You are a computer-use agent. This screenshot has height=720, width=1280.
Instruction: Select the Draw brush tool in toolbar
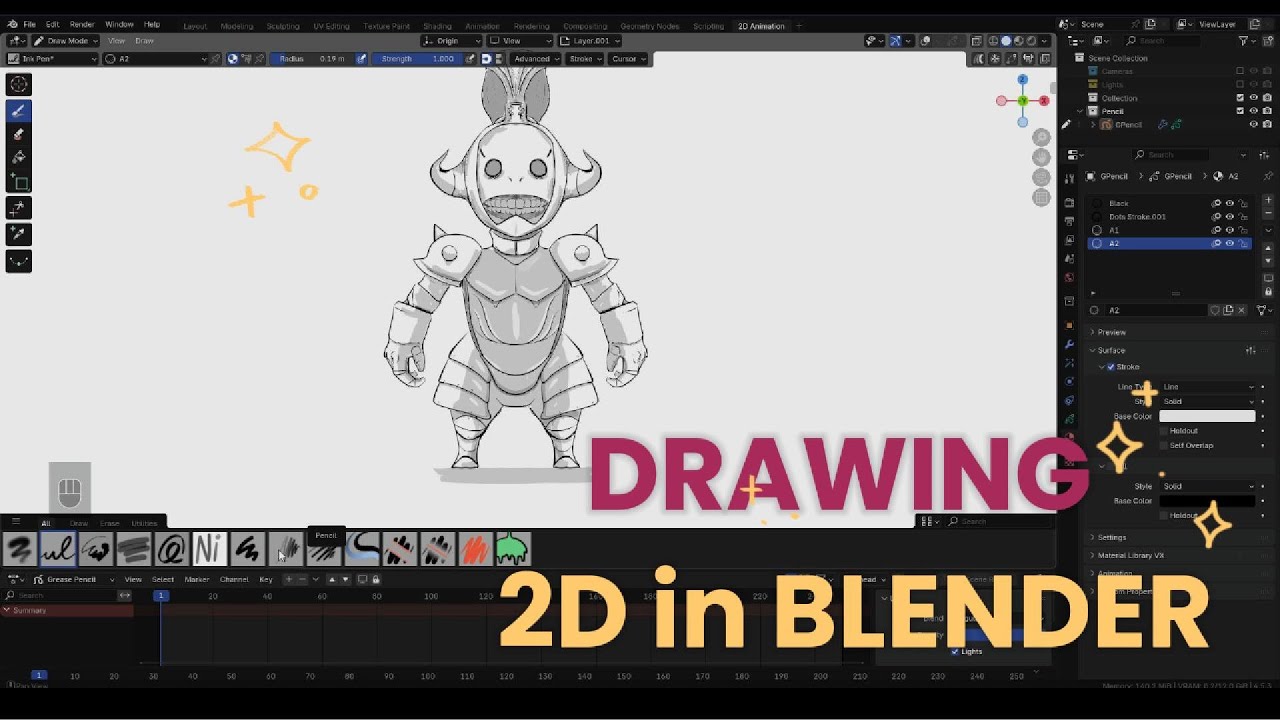coord(19,110)
